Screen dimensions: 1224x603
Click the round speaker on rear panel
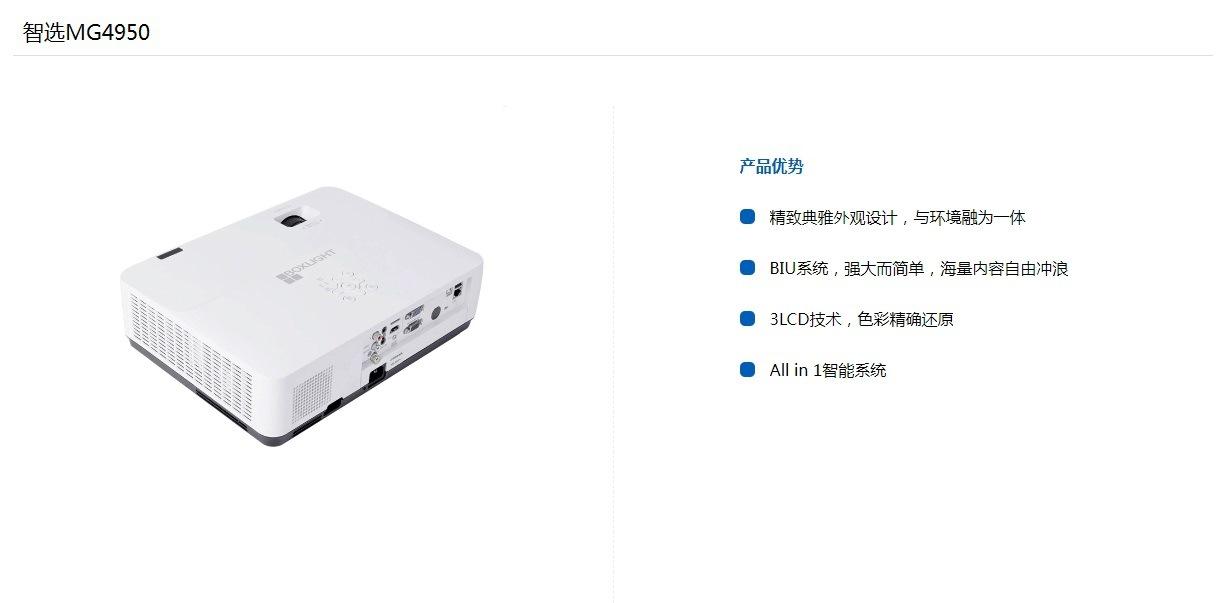435,311
